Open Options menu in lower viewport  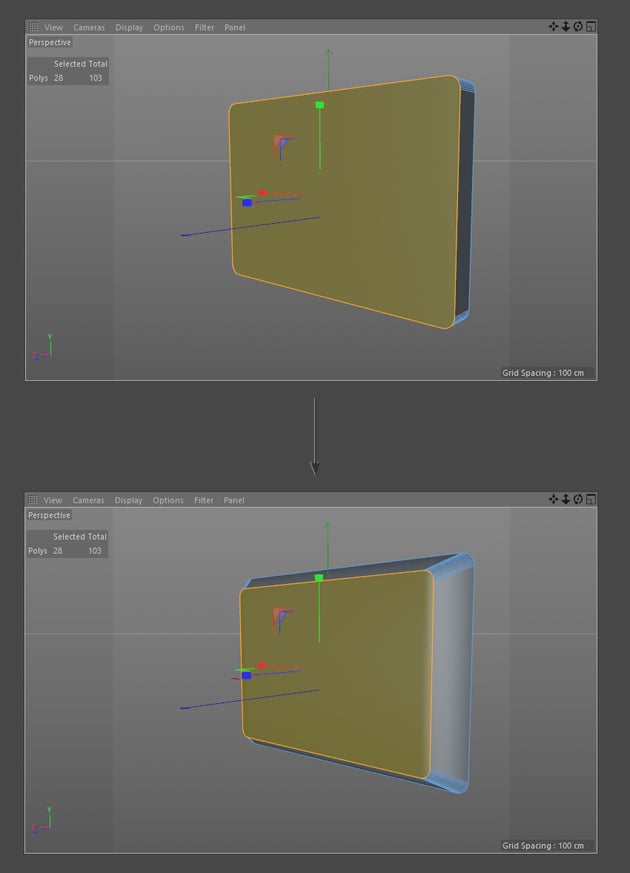[168, 500]
